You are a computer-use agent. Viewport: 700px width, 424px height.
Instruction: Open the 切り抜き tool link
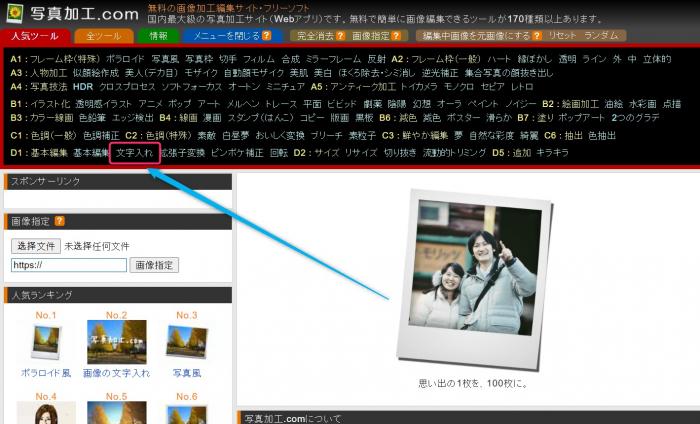coord(400,153)
